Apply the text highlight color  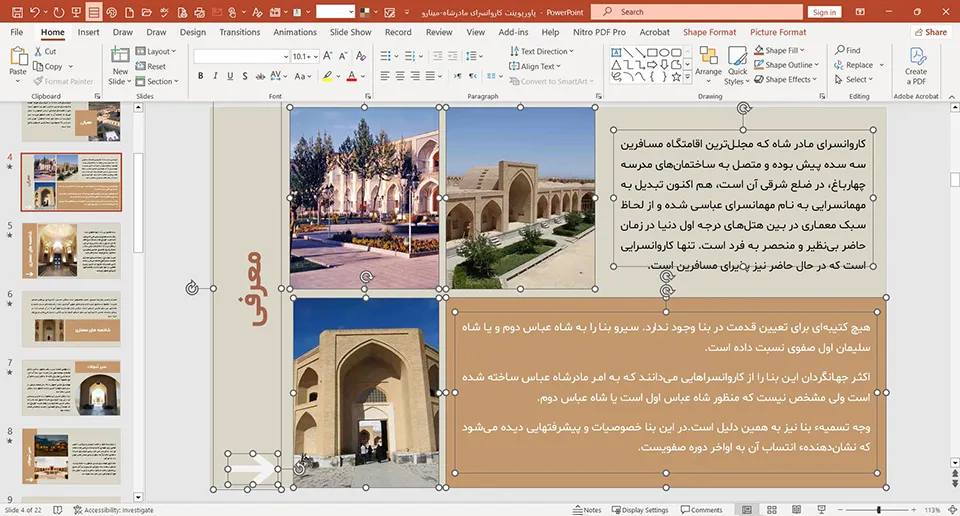coord(328,76)
